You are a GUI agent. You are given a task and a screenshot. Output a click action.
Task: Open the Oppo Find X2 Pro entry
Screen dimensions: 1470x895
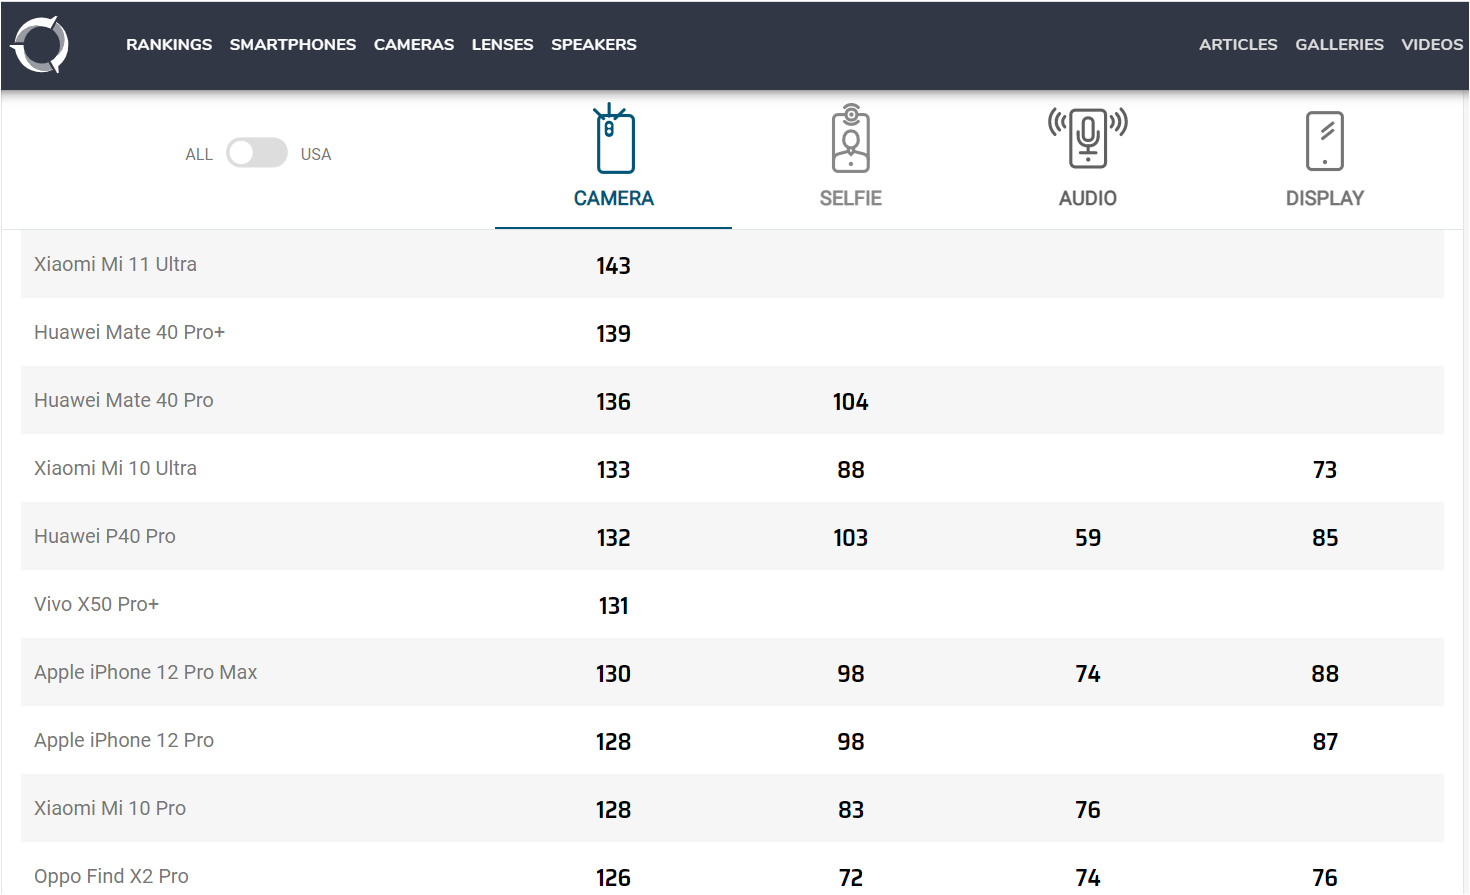(x=111, y=876)
